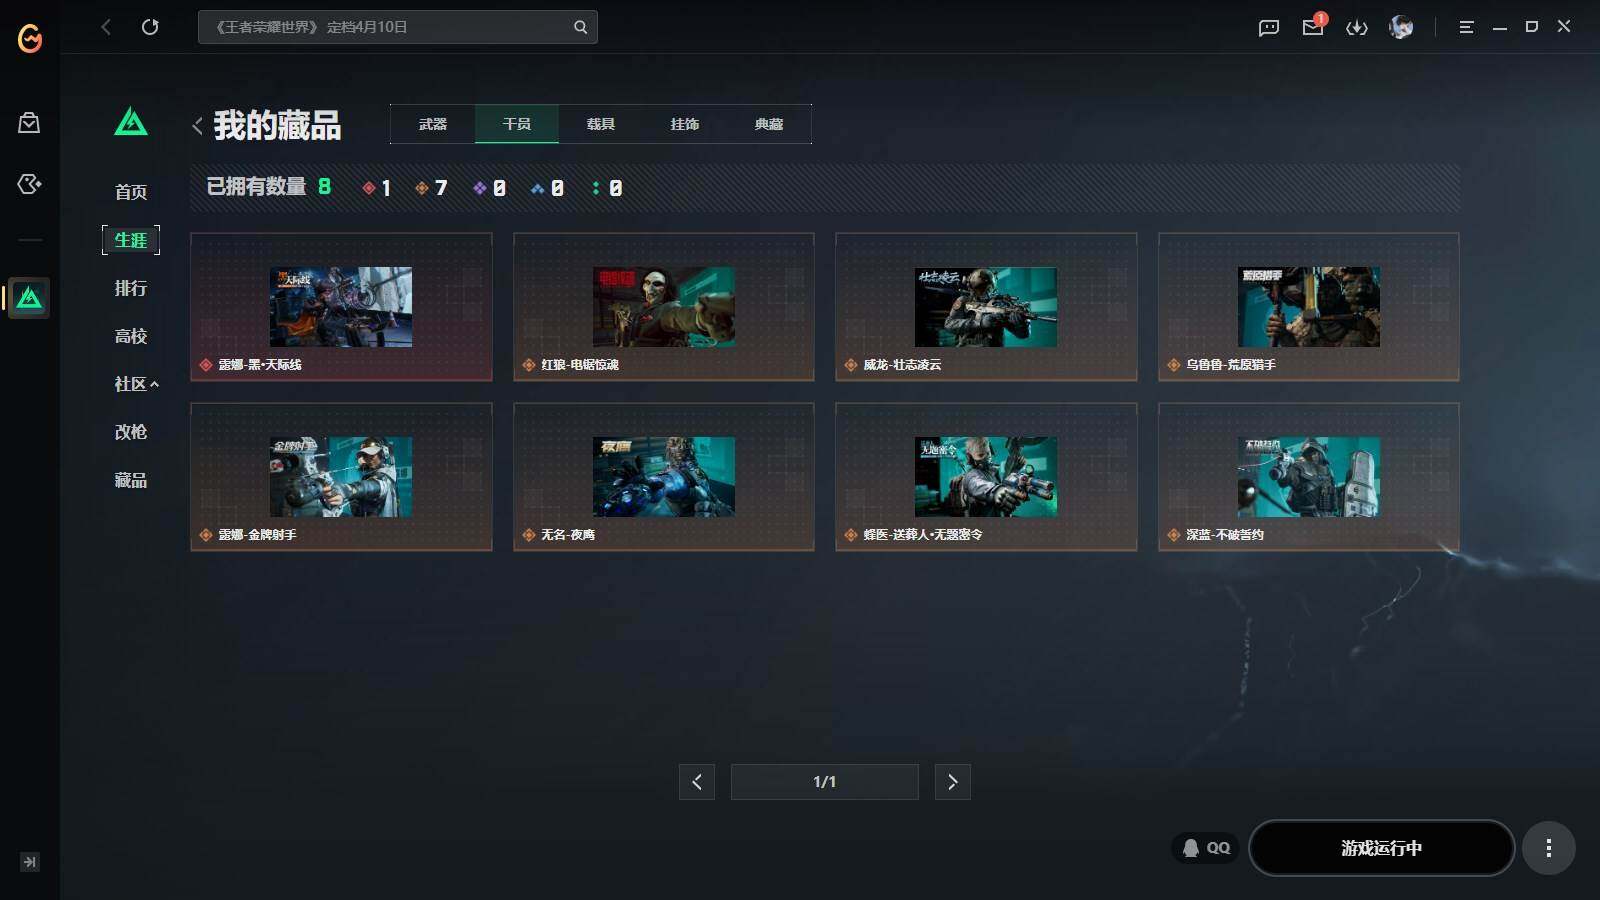1600x900 pixels.
Task: Open the 露娜-金牌射手 skin card
Action: 341,477
